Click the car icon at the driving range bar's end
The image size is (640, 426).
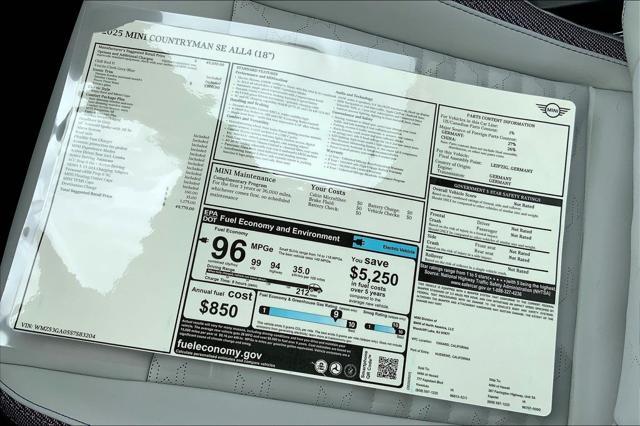coord(316,289)
